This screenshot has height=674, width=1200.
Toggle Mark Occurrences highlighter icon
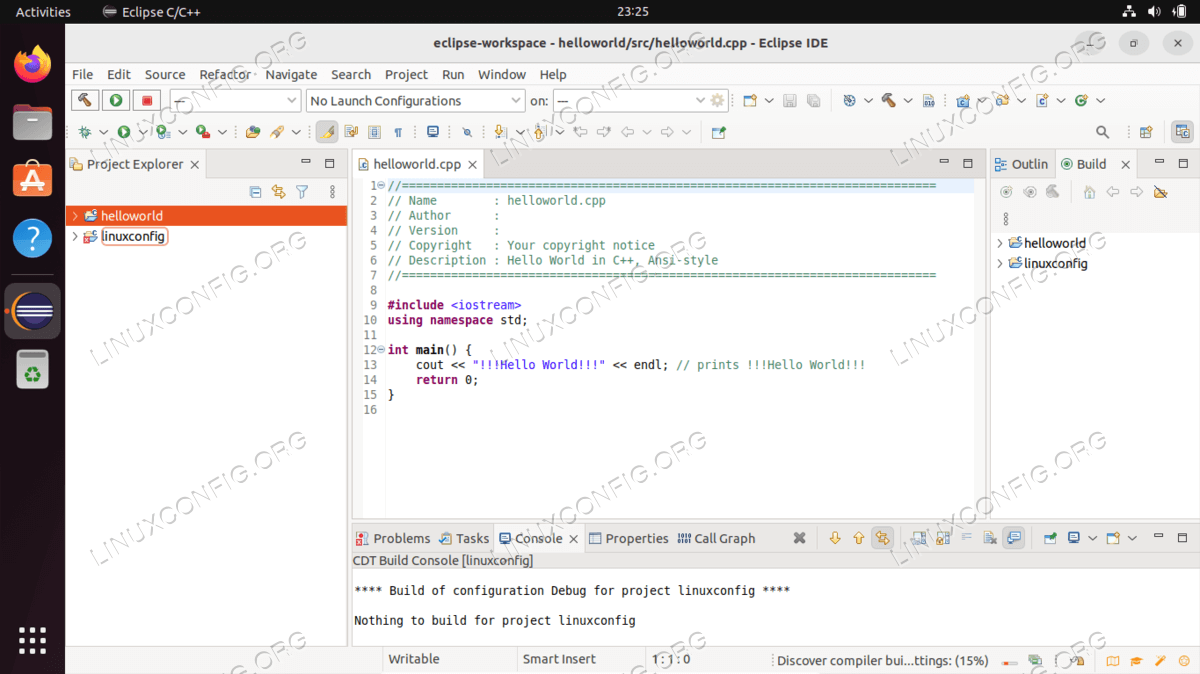pos(327,132)
